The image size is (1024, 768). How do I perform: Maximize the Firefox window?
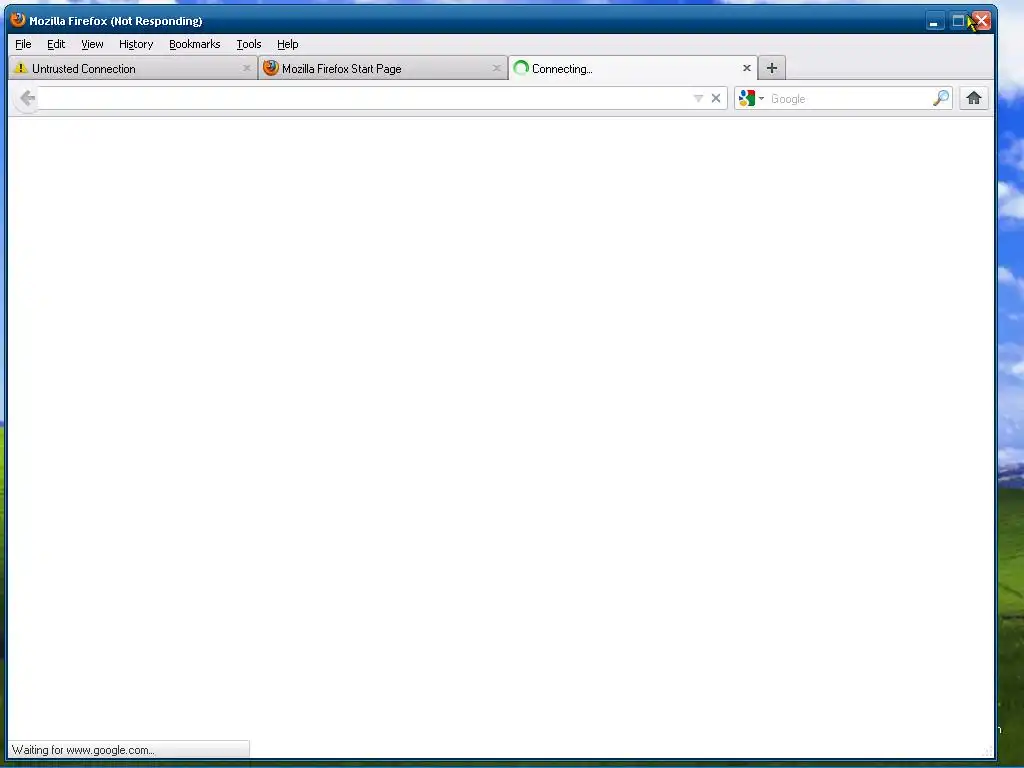[957, 22]
